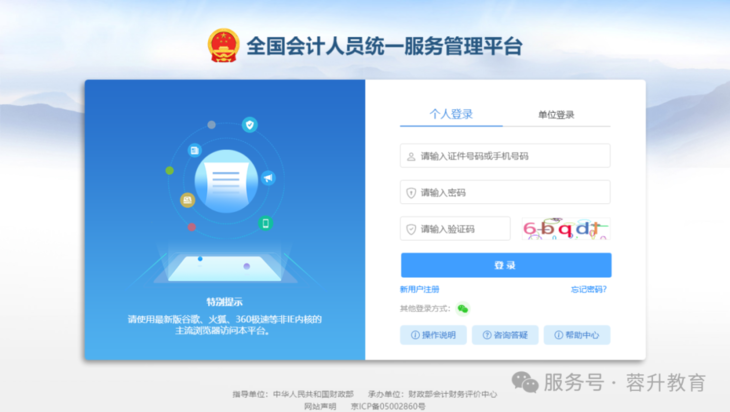730x412 pixels.
Task: Click the user icon in ID field
Action: tap(411, 156)
